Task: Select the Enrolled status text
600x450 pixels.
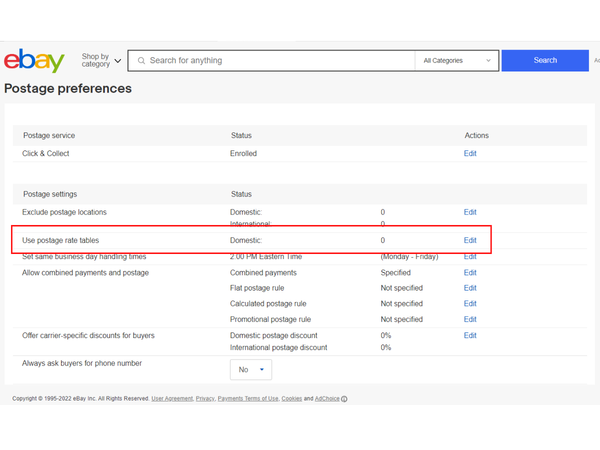Action: pyautogui.click(x=243, y=153)
